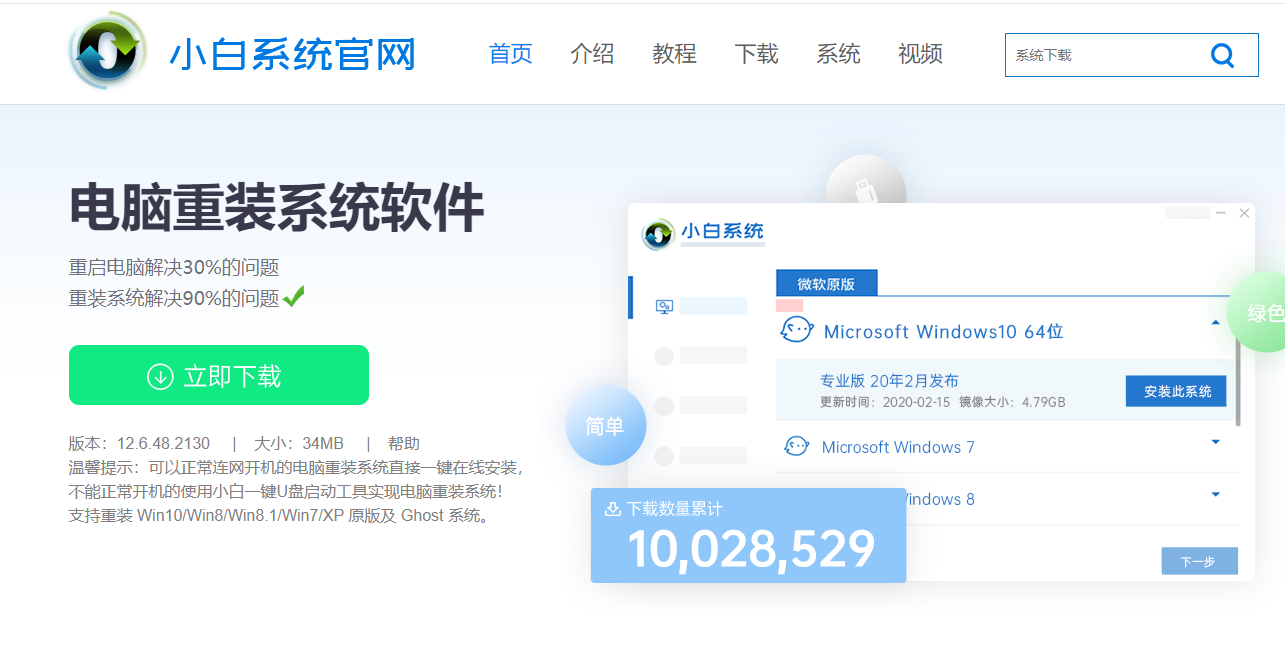This screenshot has height=648, width=1285.
Task: Click the green checkmark beside 重装系统 text
Action: (x=294, y=297)
